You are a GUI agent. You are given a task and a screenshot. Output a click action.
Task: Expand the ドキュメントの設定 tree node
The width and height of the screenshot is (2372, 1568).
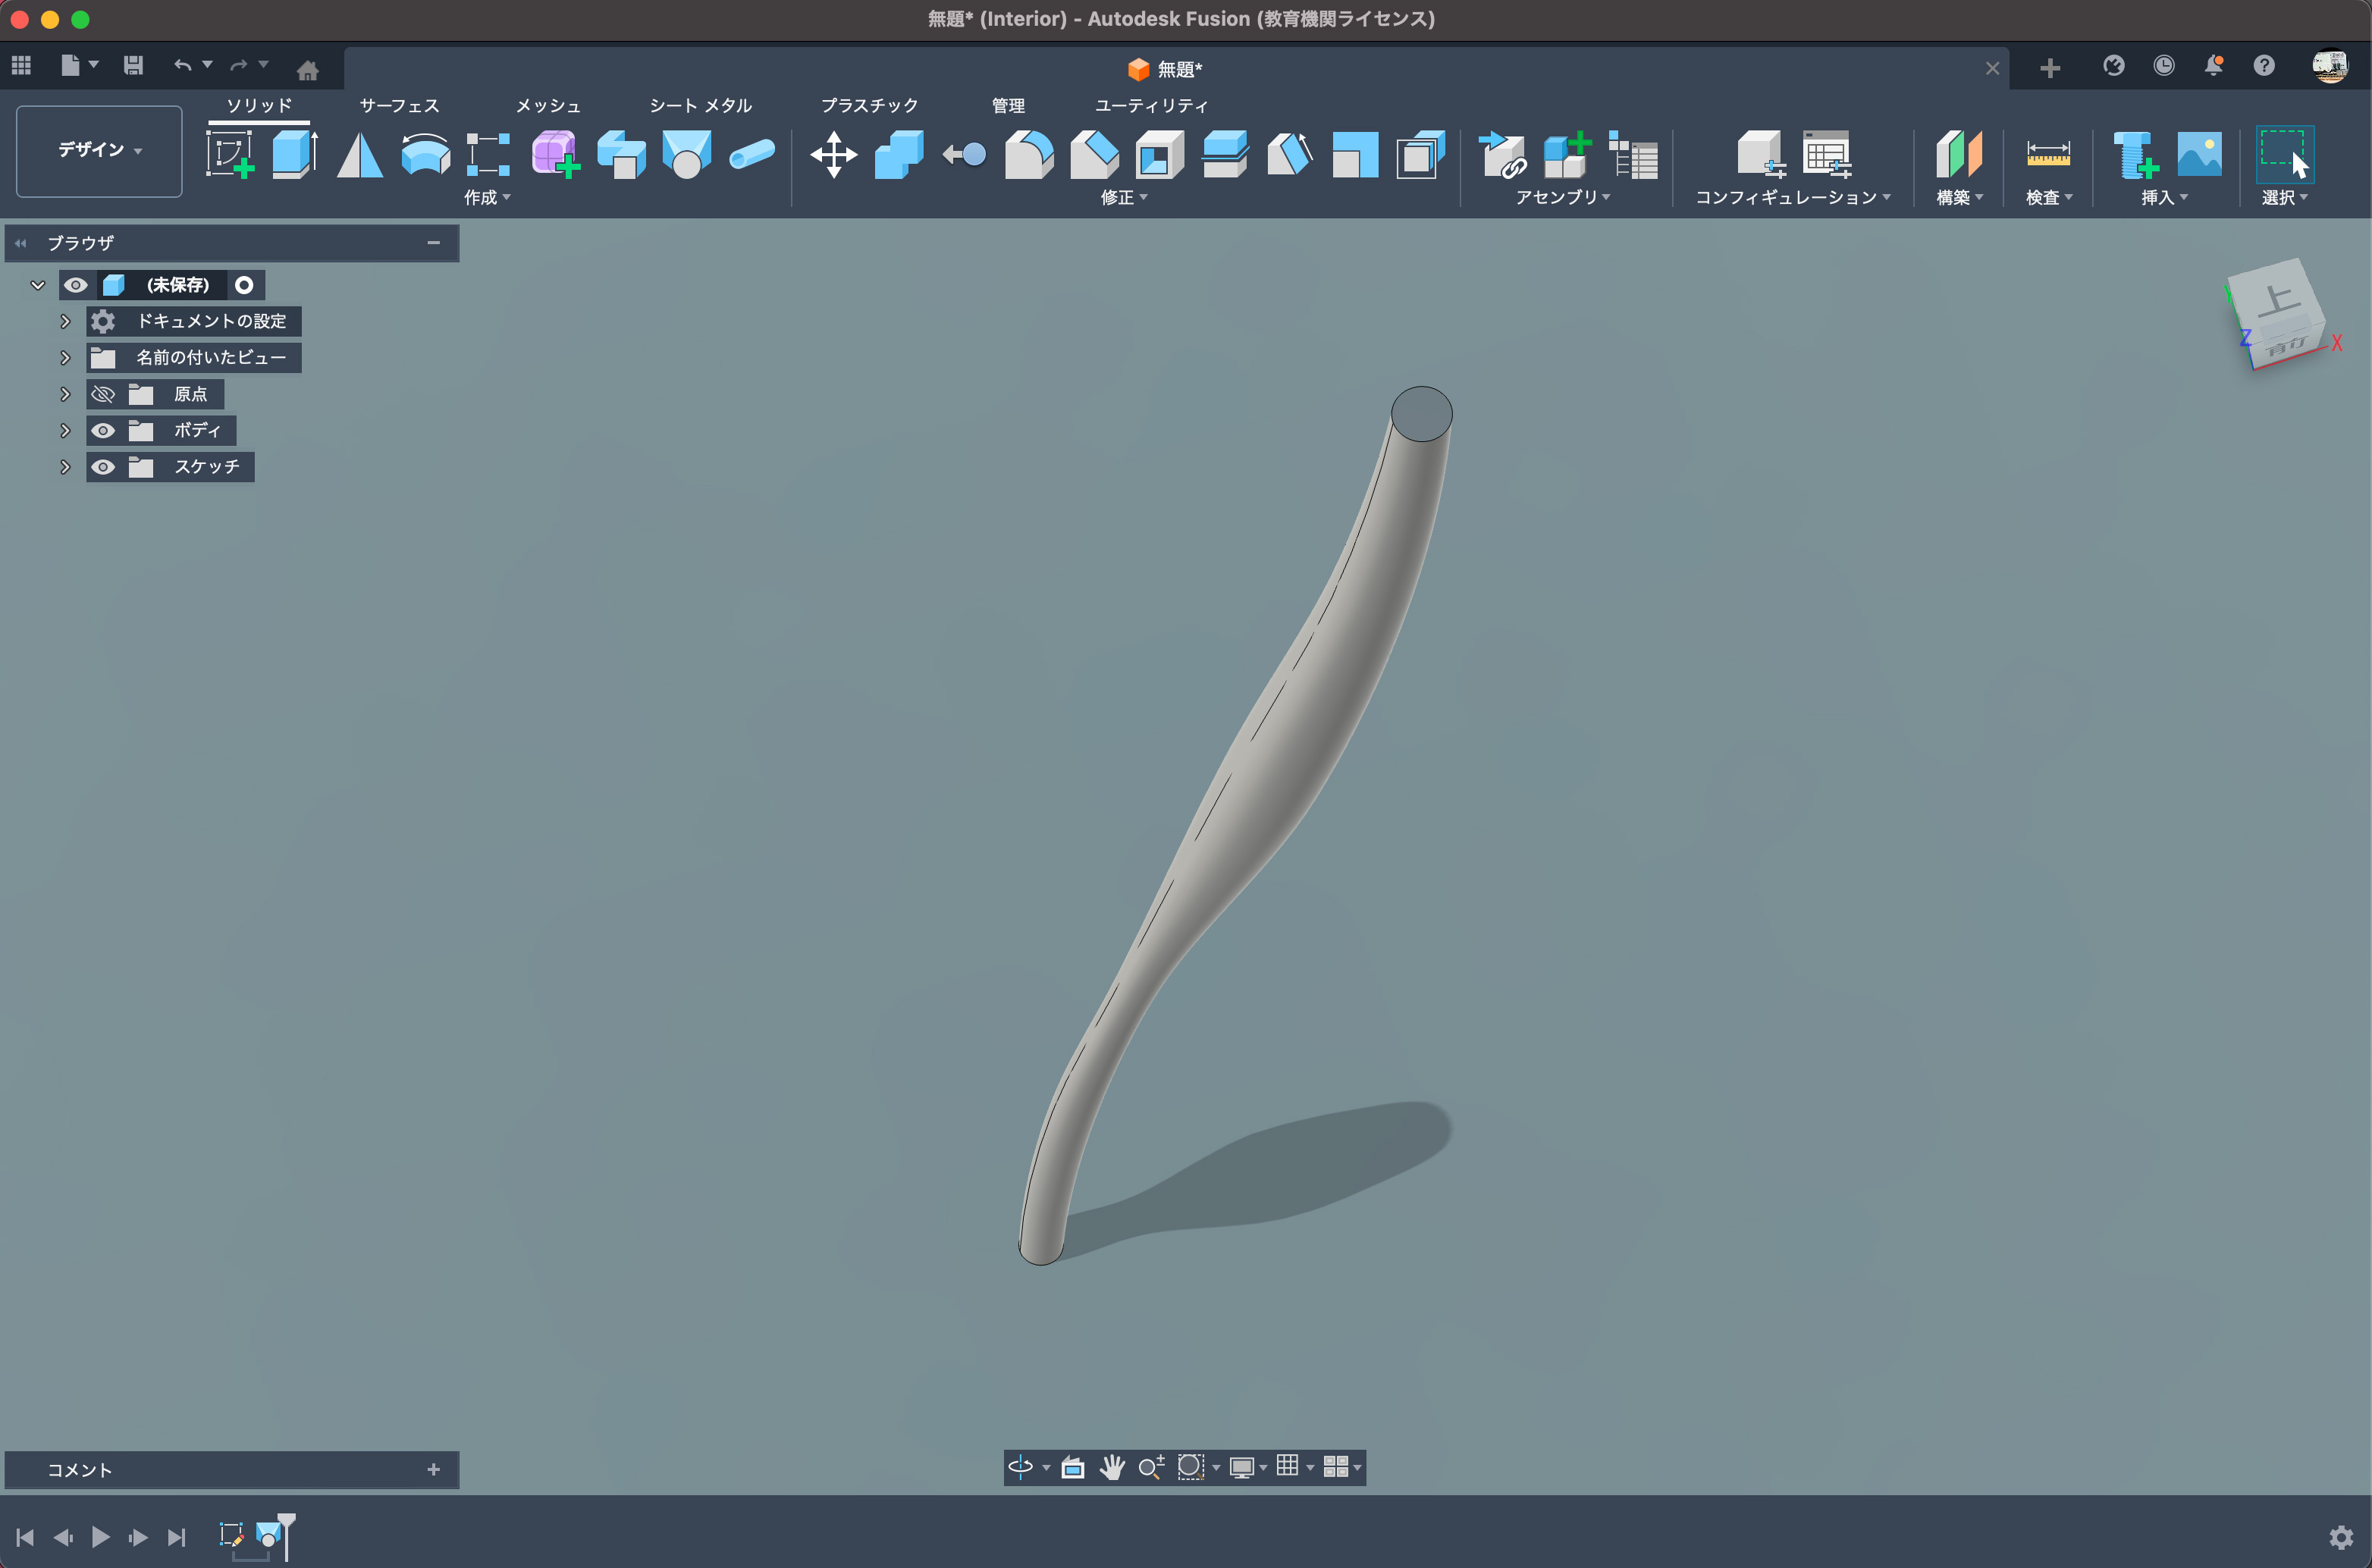click(x=65, y=321)
